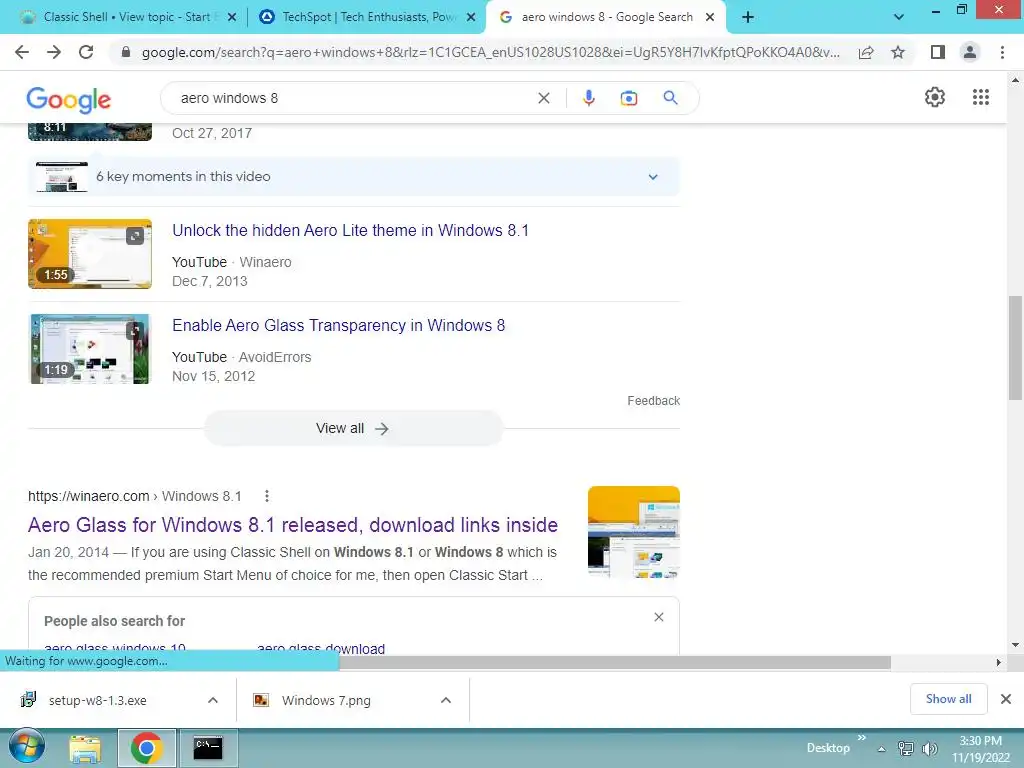The height and width of the screenshot is (768, 1024).
Task: Go to Google home via logo
Action: tap(69, 99)
